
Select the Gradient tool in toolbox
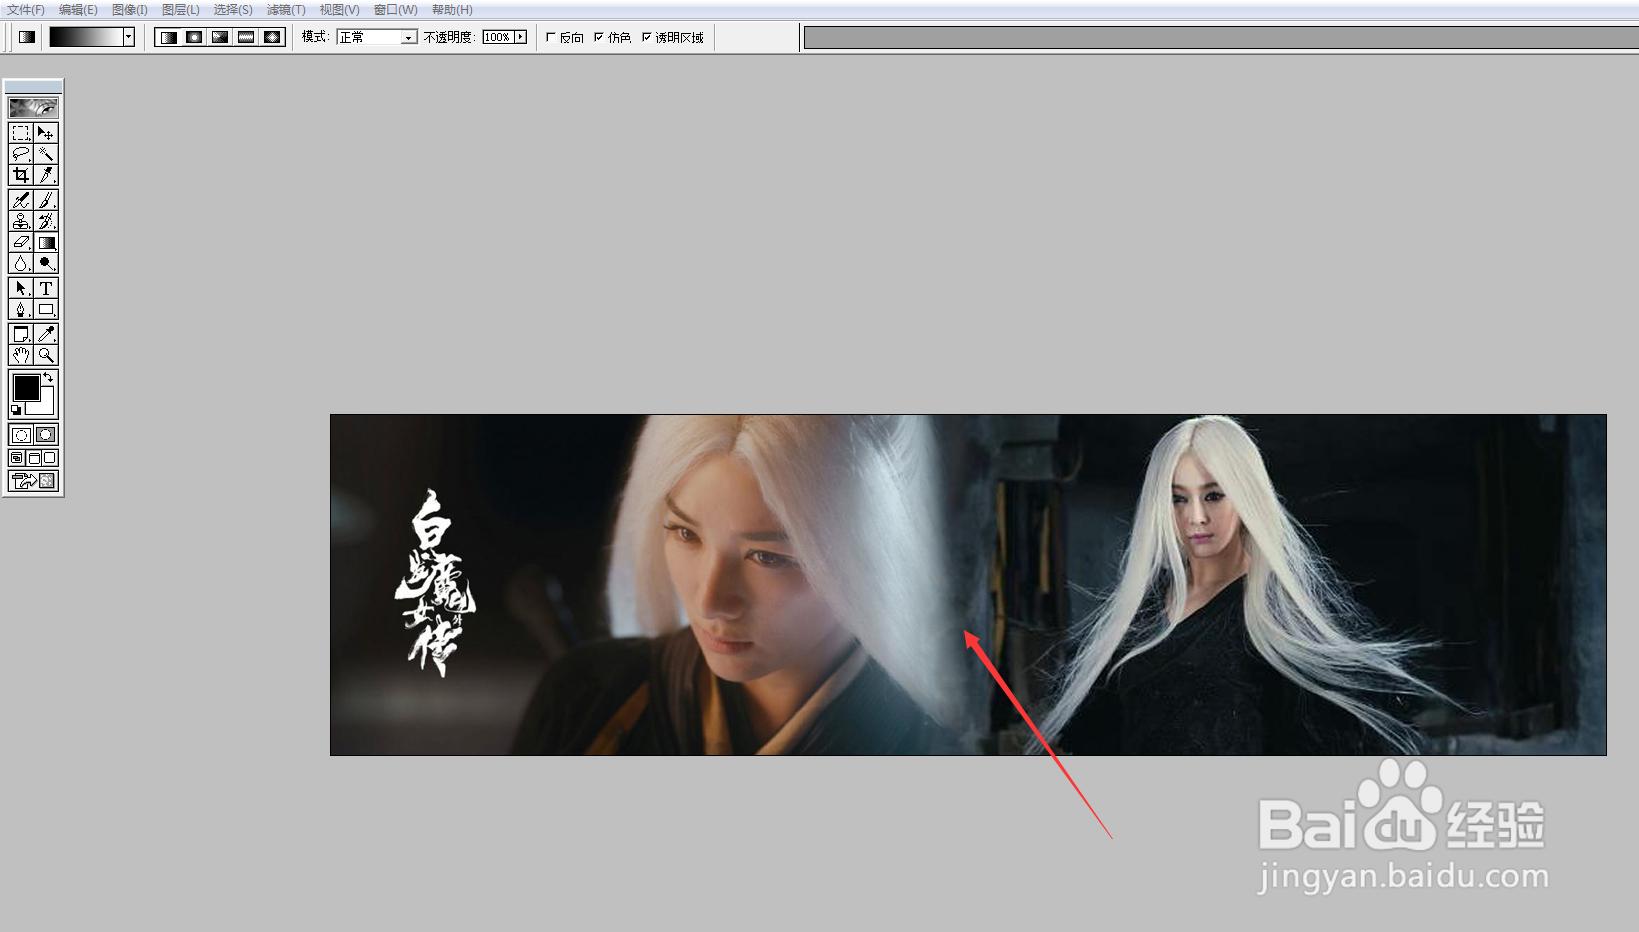46,242
